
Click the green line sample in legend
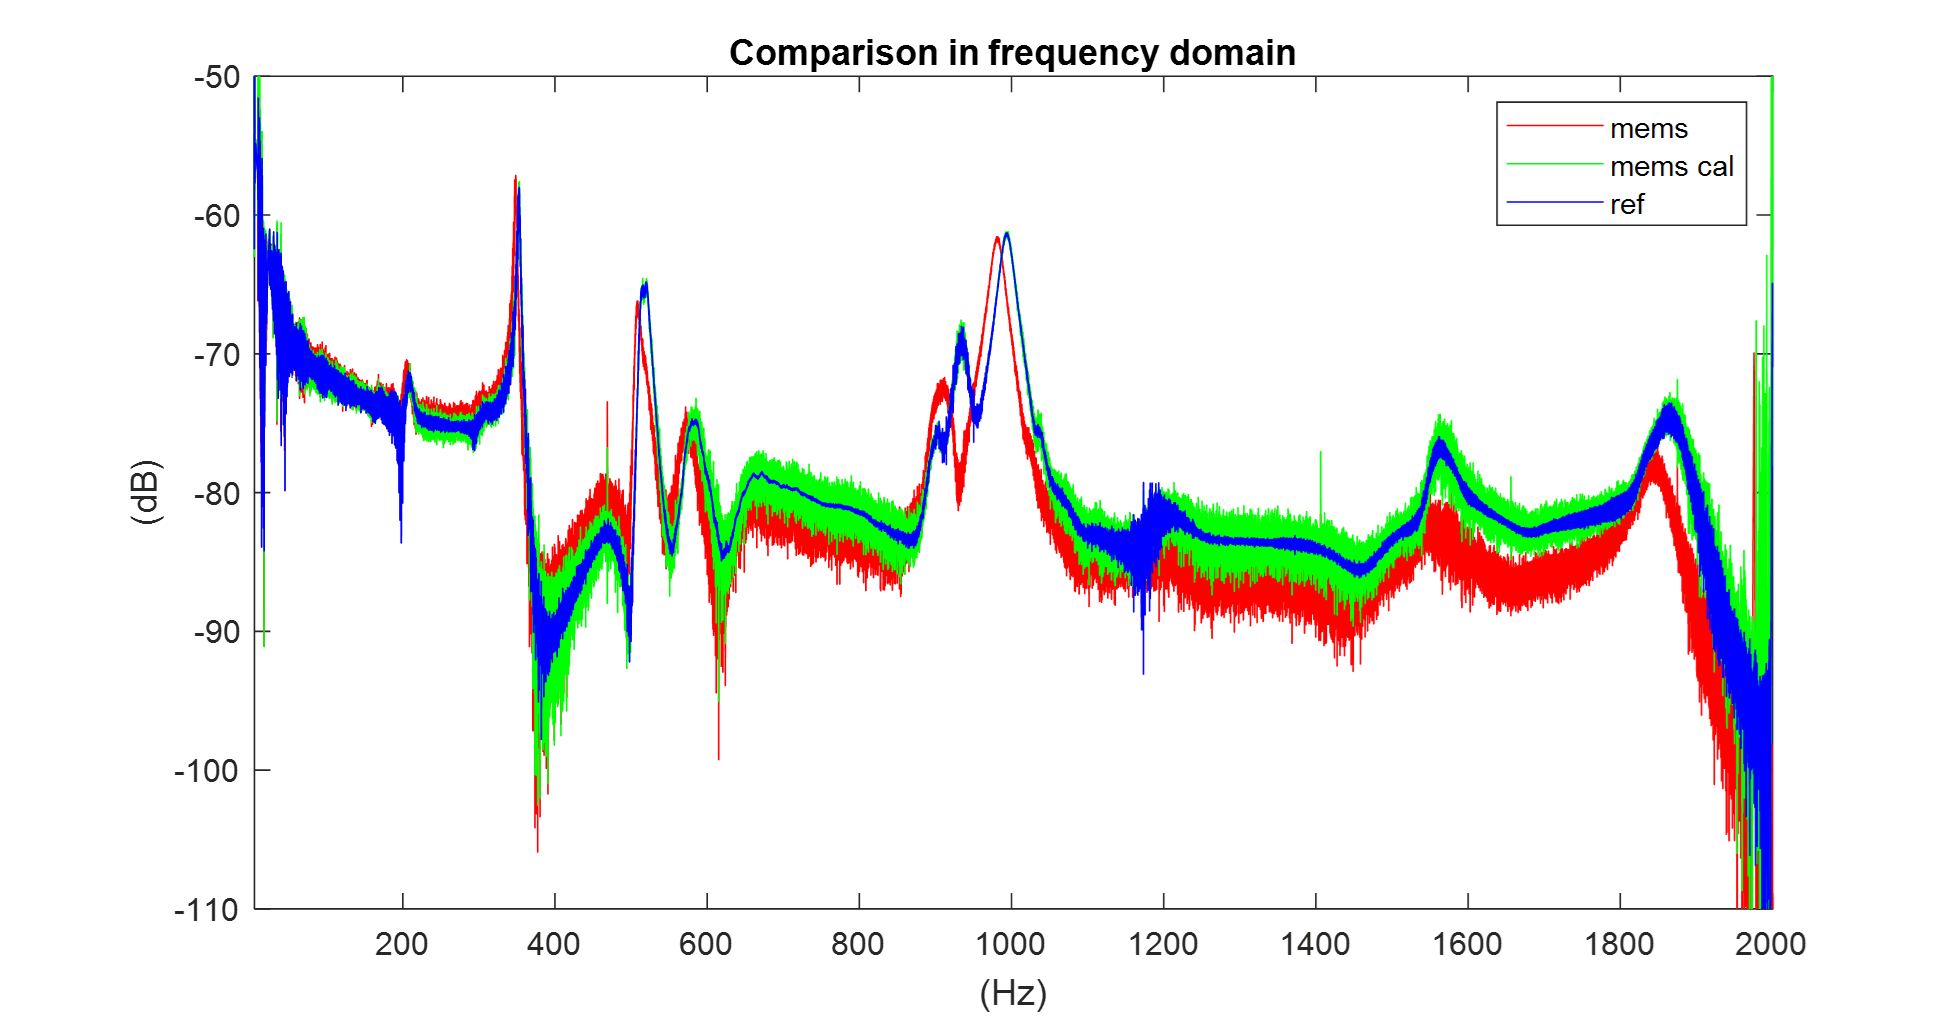[1554, 164]
